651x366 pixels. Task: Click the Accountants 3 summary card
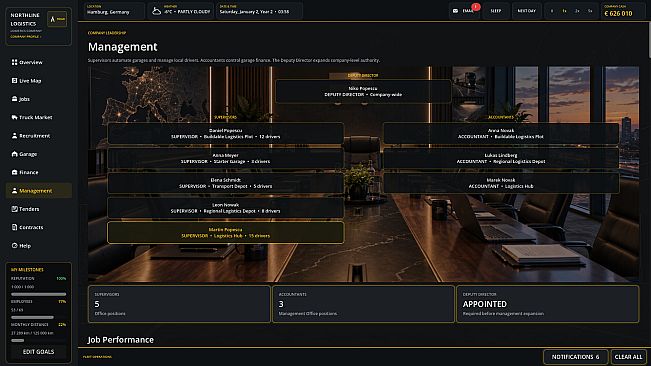[x=363, y=304]
